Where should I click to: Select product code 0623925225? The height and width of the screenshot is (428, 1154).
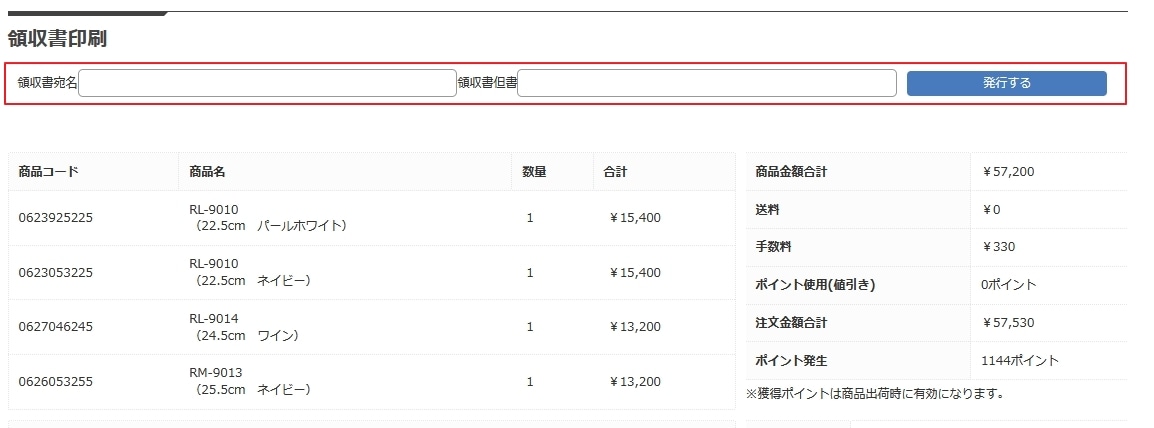point(56,218)
